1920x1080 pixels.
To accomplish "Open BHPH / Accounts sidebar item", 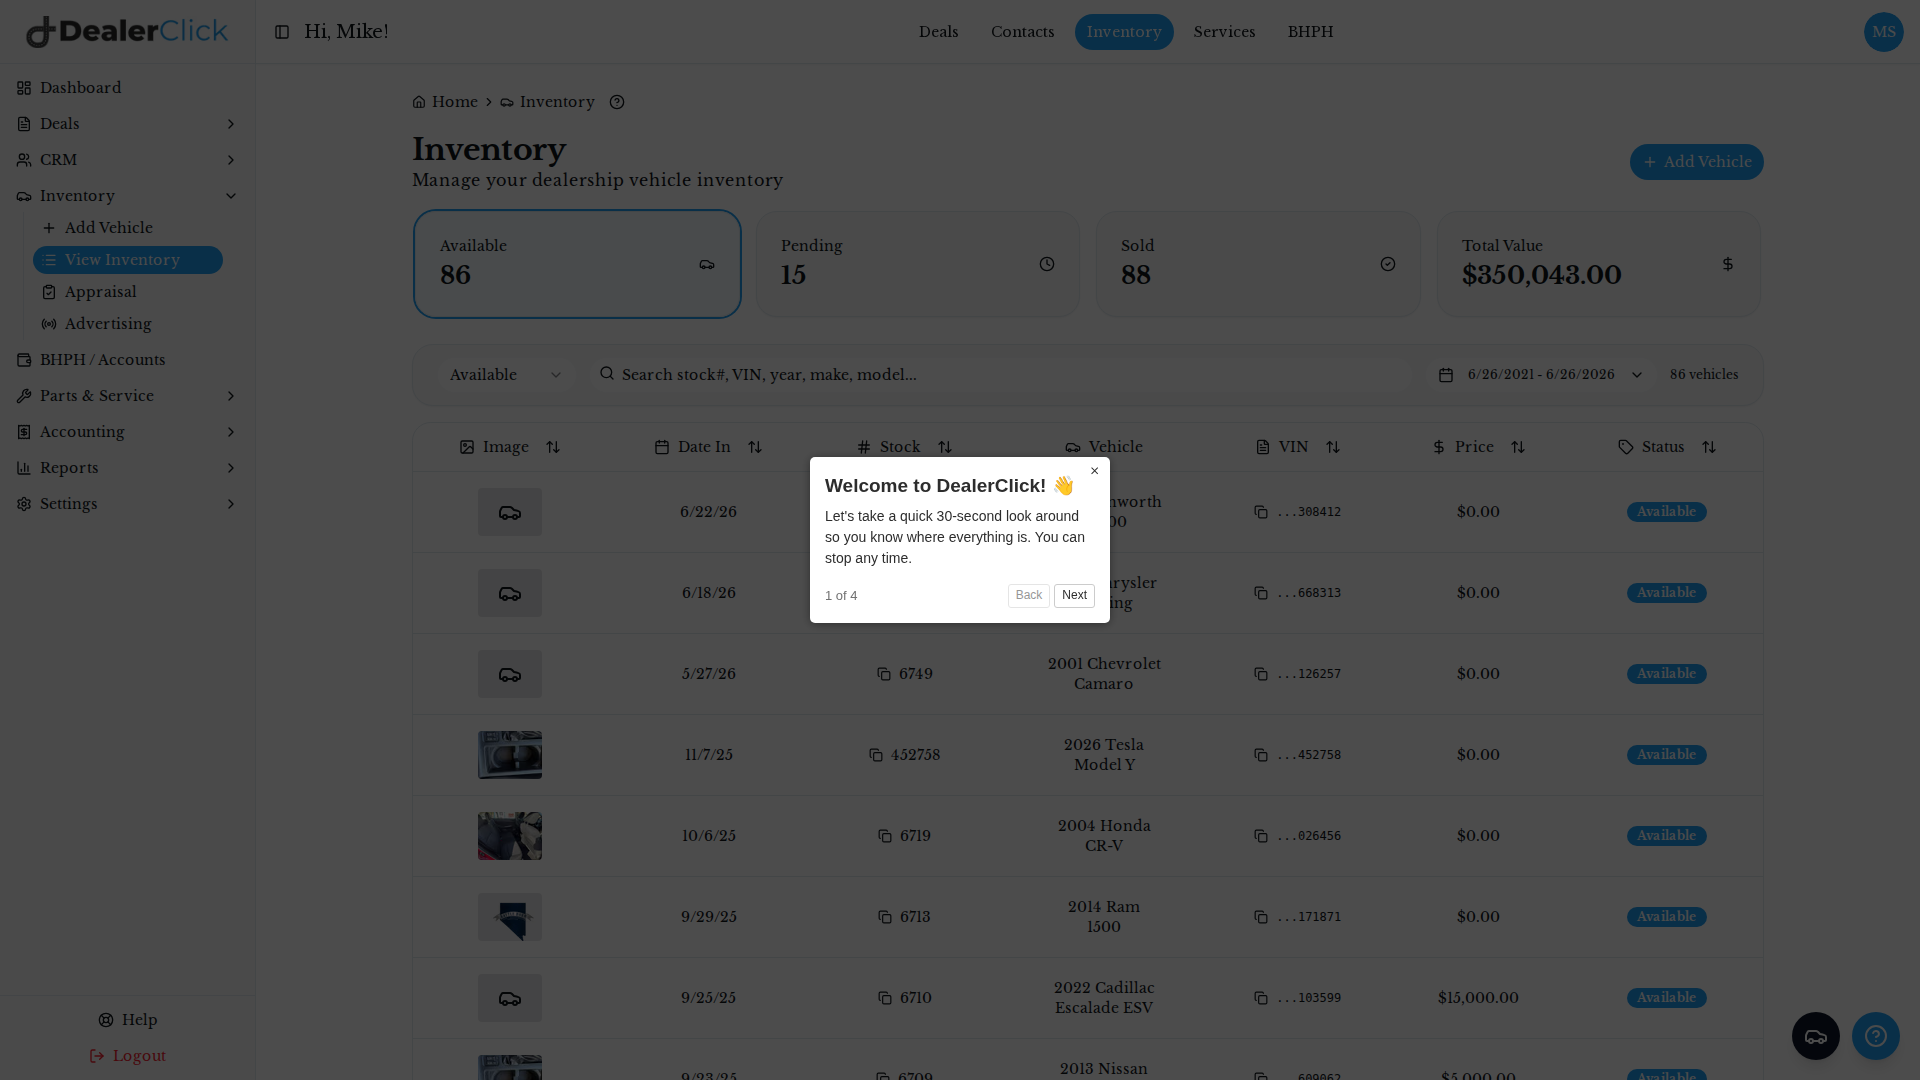I will click(x=127, y=360).
